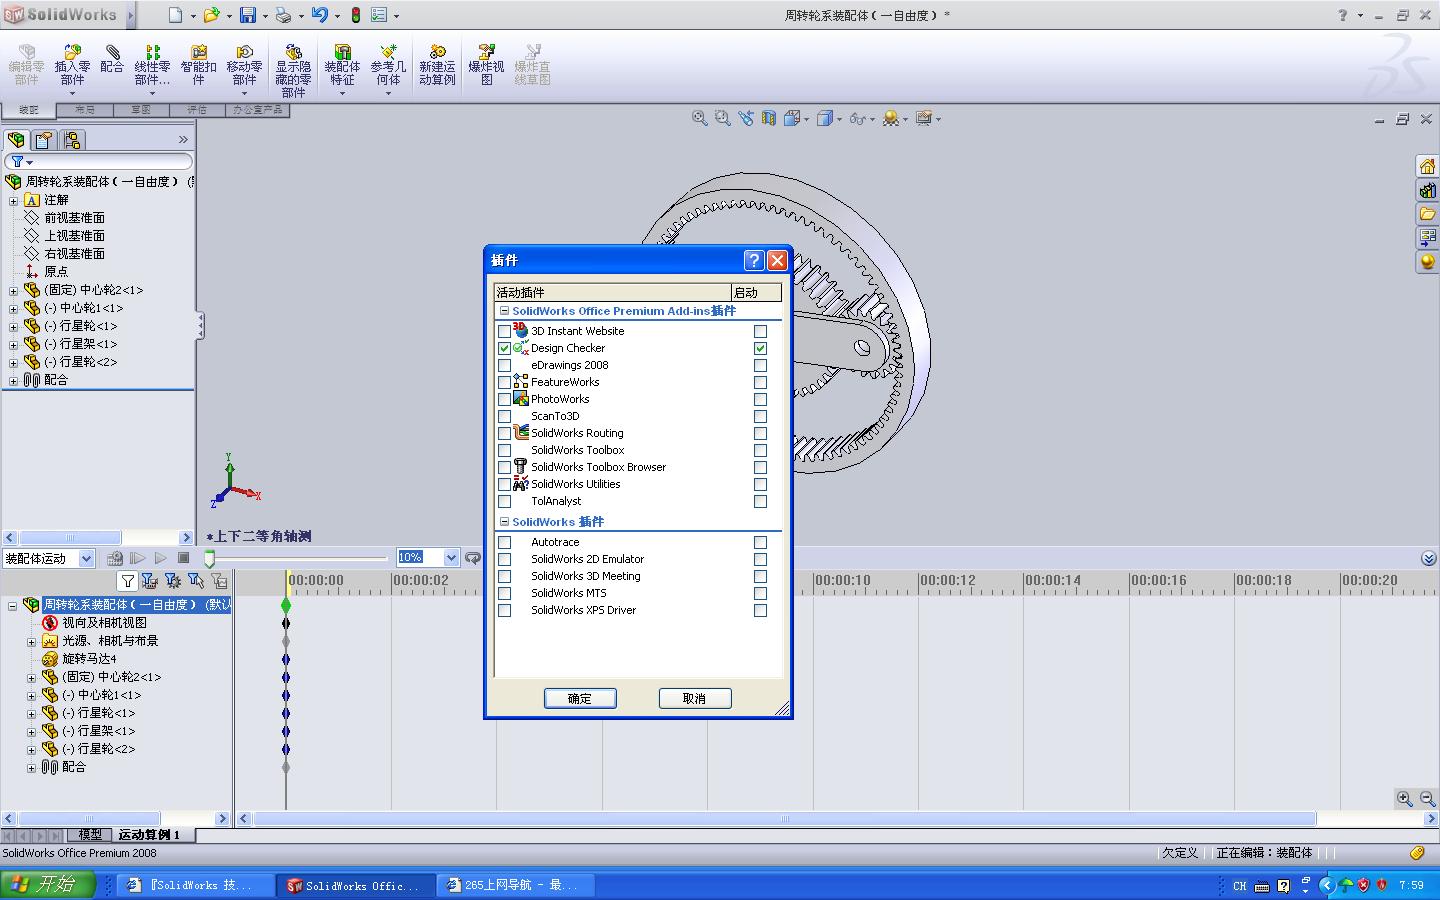Switch to the 评估 ribbon tab

pyautogui.click(x=196, y=110)
